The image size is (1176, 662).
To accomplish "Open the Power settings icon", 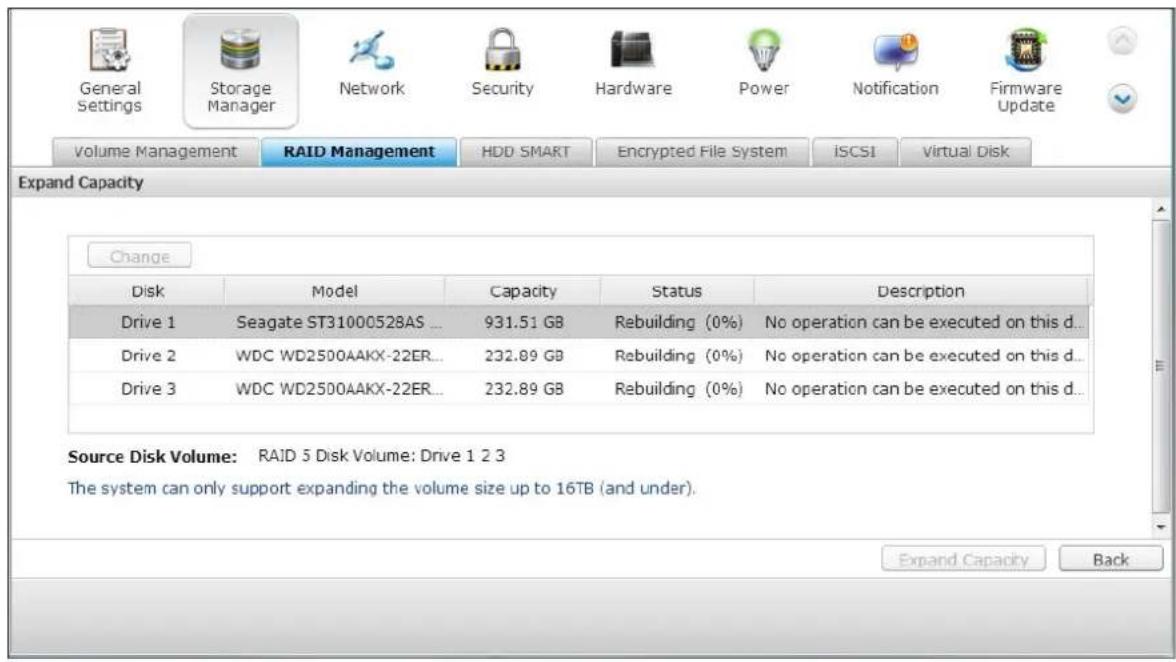I will point(764,63).
